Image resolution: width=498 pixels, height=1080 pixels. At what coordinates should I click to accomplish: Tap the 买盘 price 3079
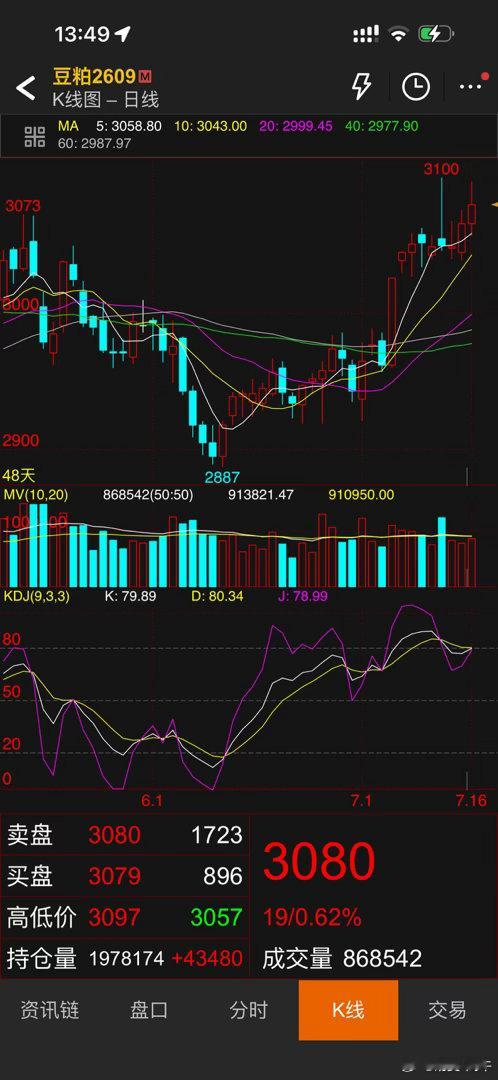click(x=114, y=876)
